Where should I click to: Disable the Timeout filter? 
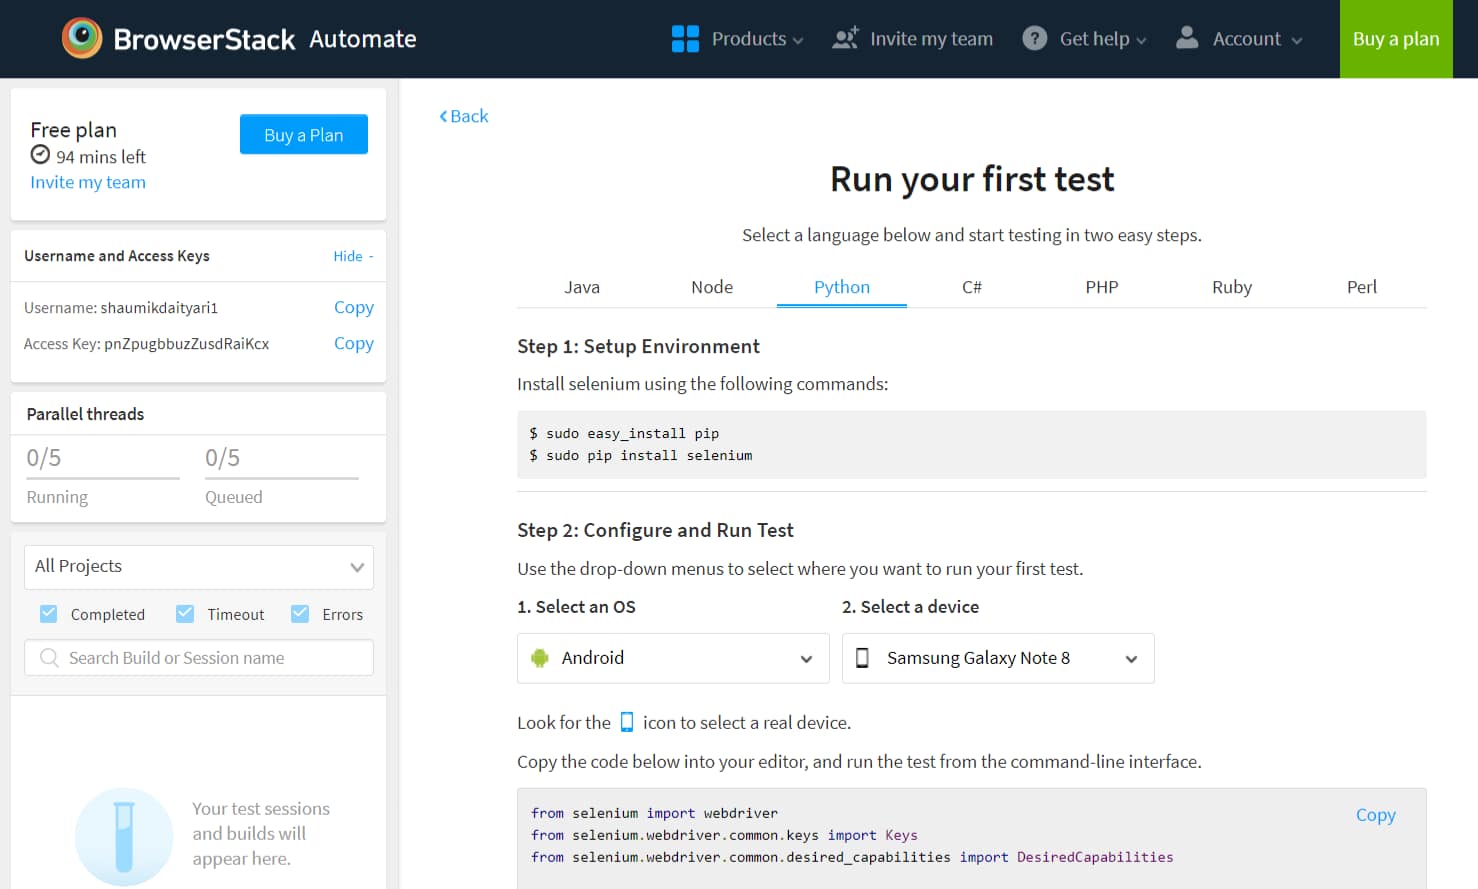185,613
